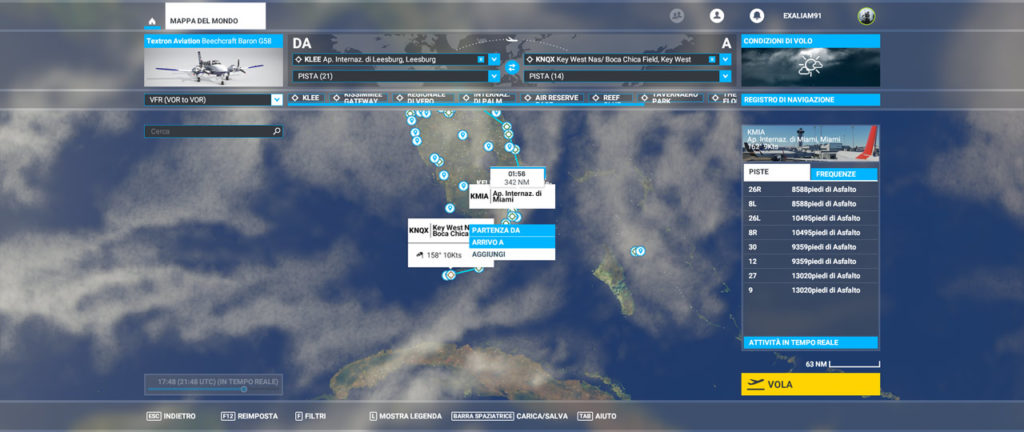Open the VFR (VOR to VOR) dropdown
The image size is (1024, 432).
(x=214, y=100)
